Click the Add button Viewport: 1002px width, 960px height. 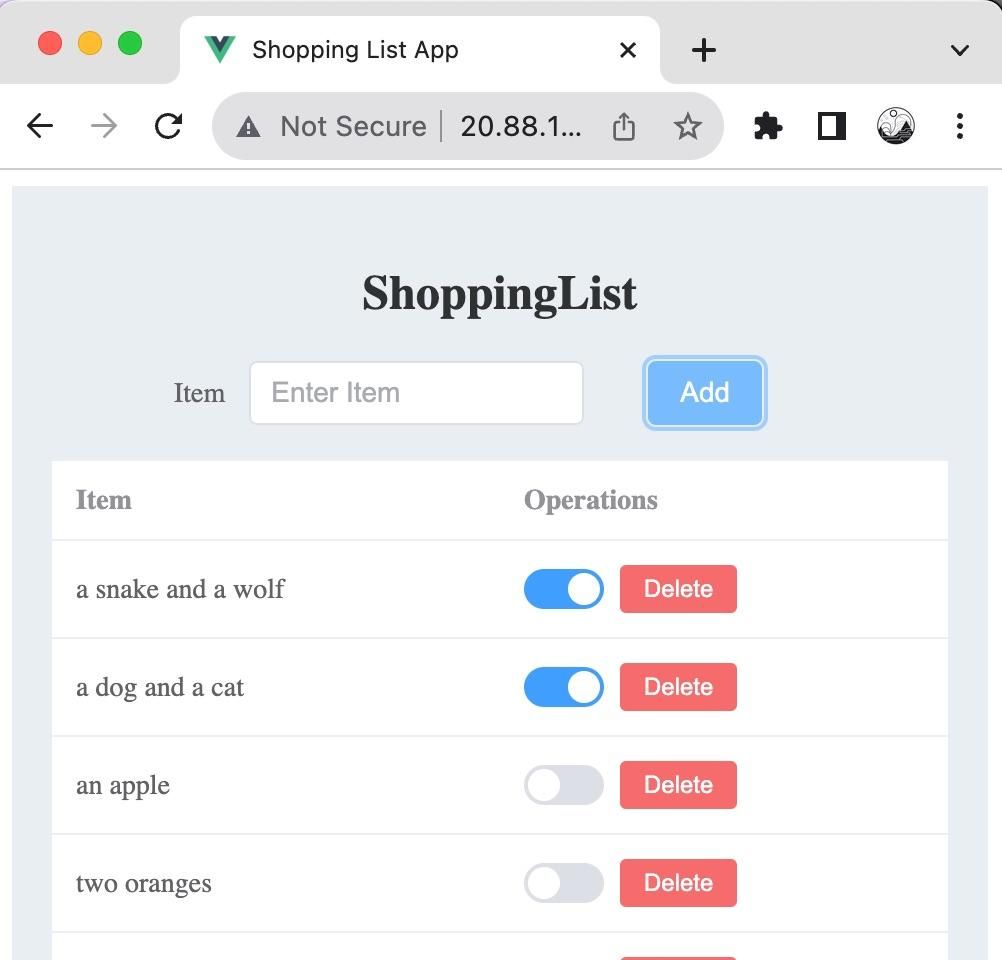coord(705,393)
